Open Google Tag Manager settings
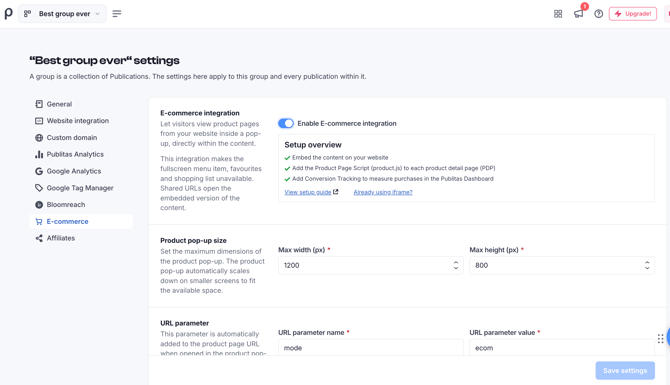670x385 pixels. point(81,188)
